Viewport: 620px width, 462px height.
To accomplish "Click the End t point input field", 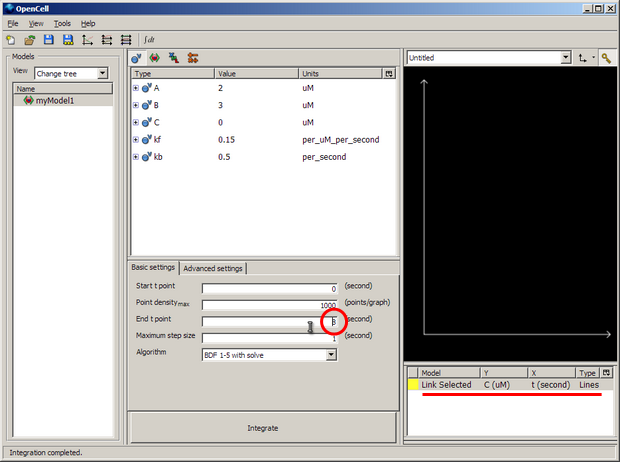I will click(269, 321).
